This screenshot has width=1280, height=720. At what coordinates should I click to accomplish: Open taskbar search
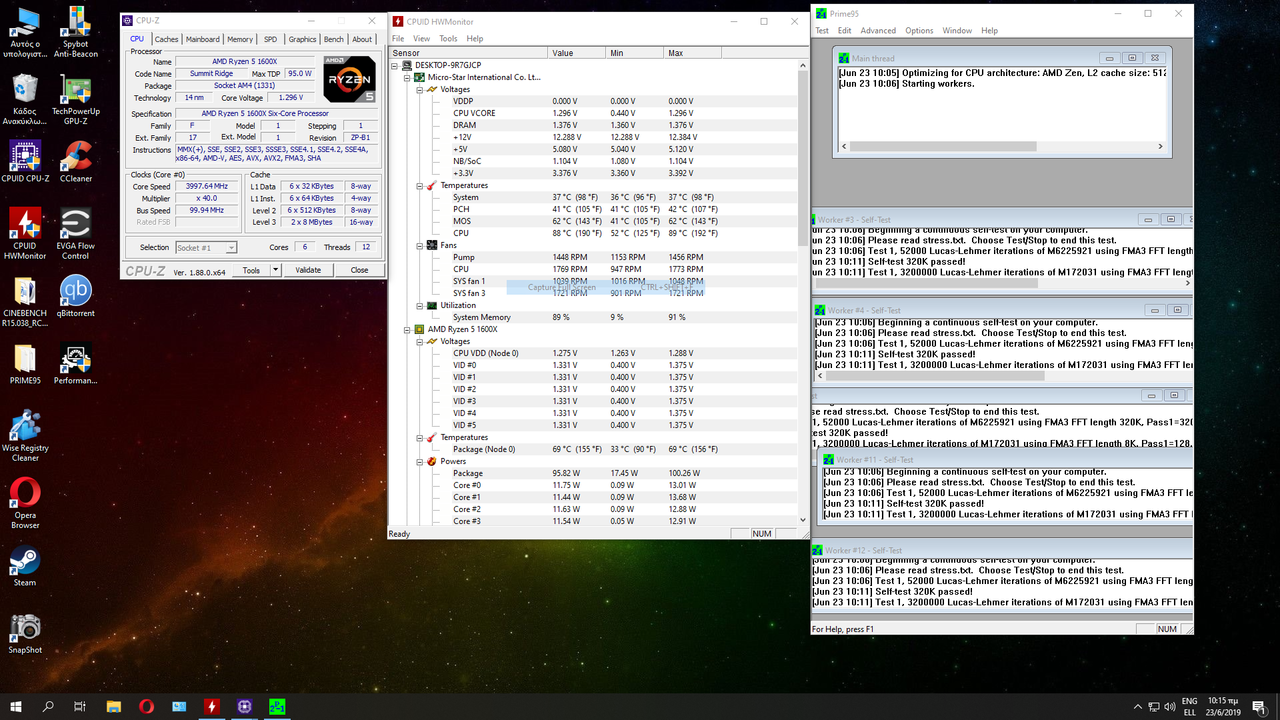(x=48, y=706)
